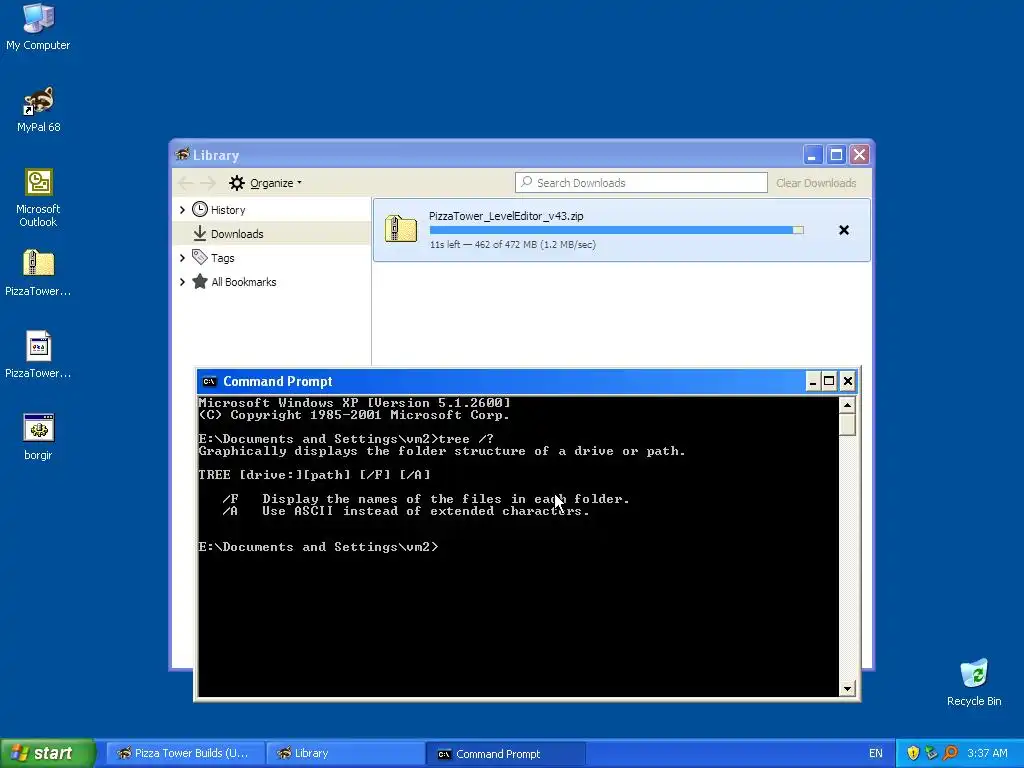Launch MyPal 68 browser shortcut

click(x=38, y=109)
